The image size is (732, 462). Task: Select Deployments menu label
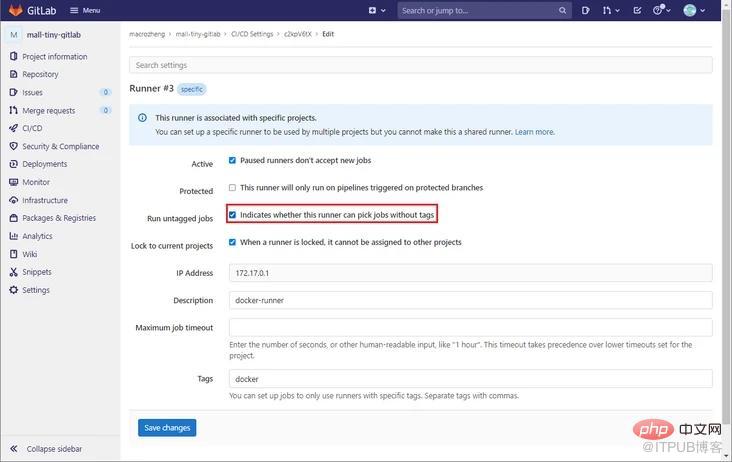(44, 164)
